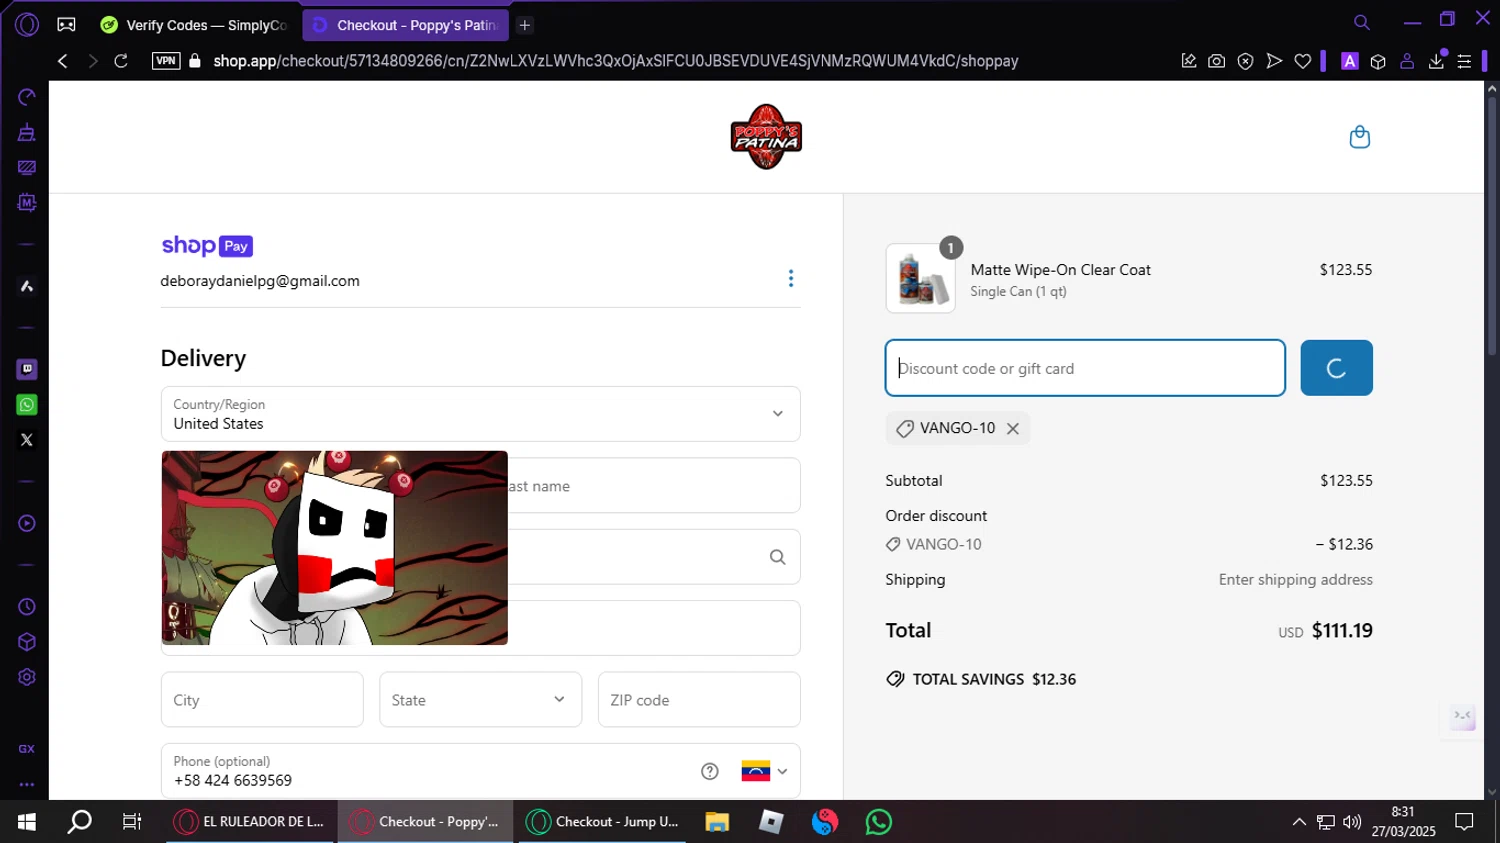Screen dimensions: 1500x843
Task: Reload the checkout page
Action: click(121, 61)
